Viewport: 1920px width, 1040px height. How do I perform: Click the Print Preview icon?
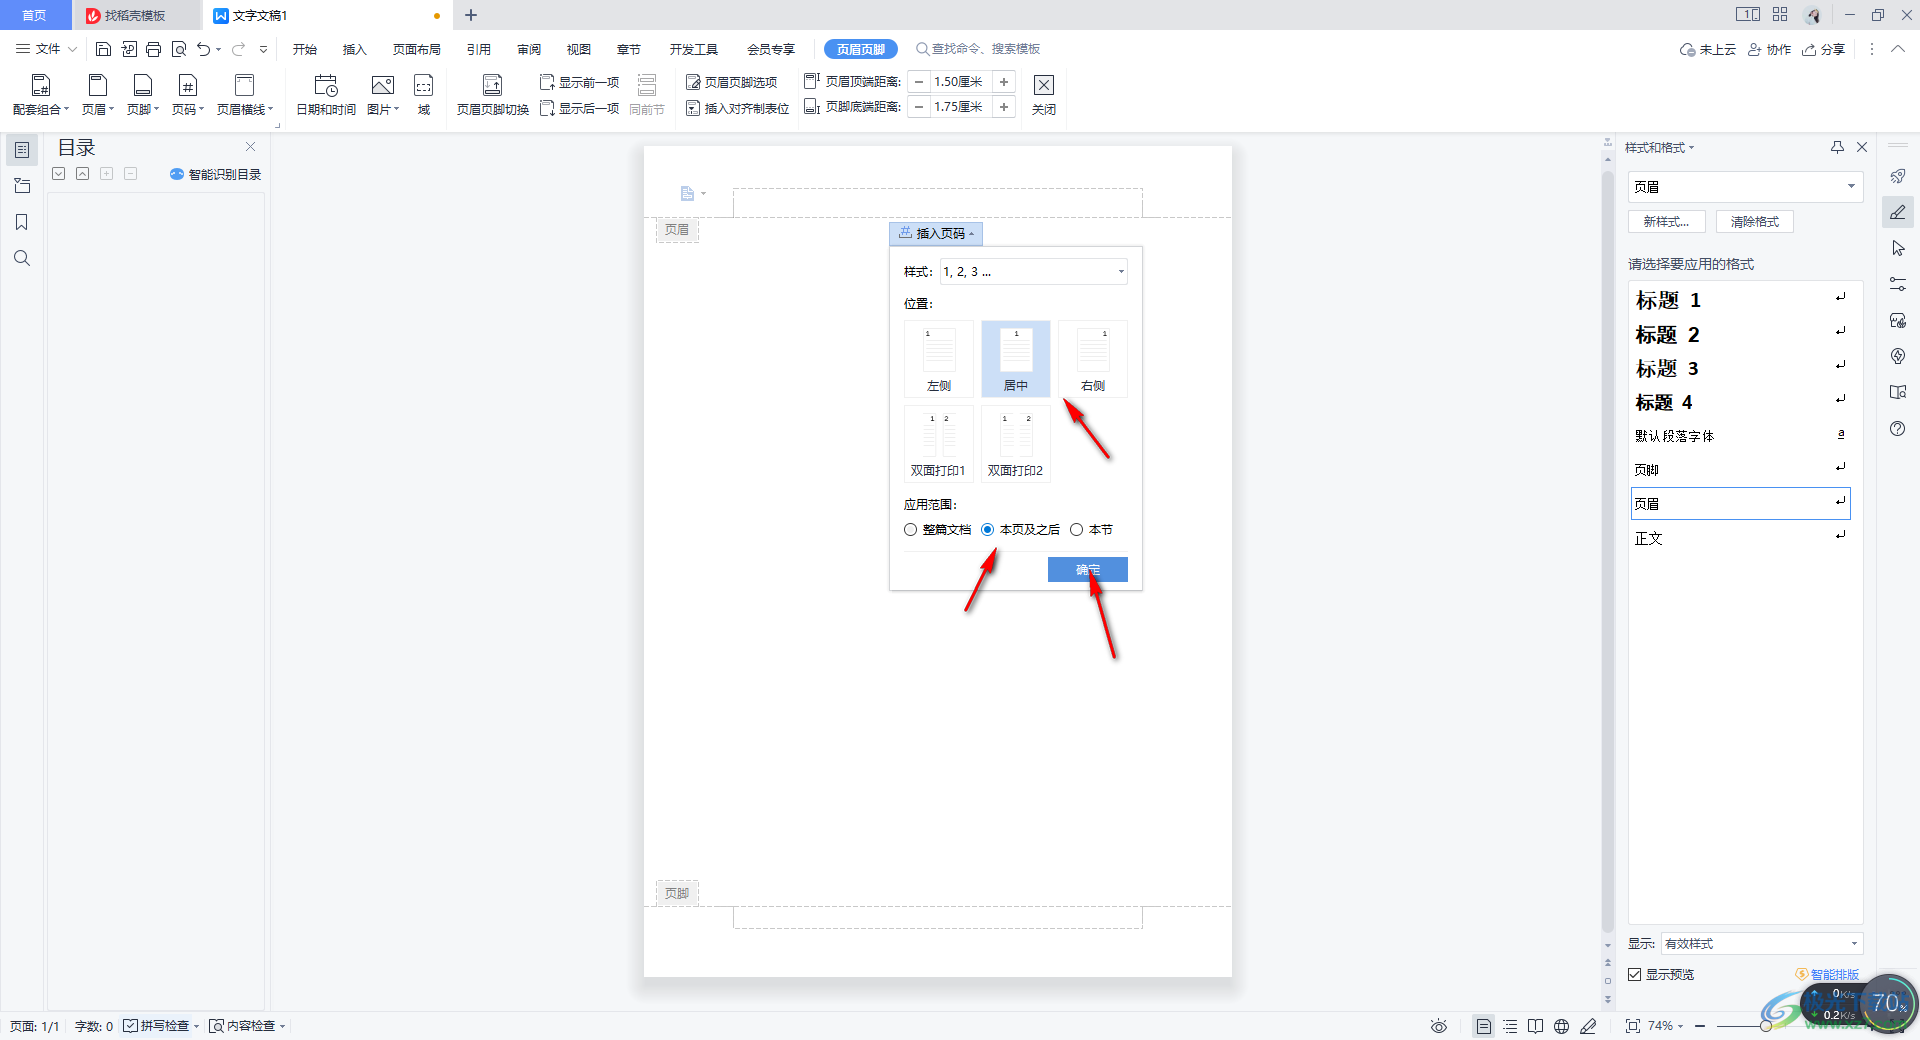coord(179,49)
